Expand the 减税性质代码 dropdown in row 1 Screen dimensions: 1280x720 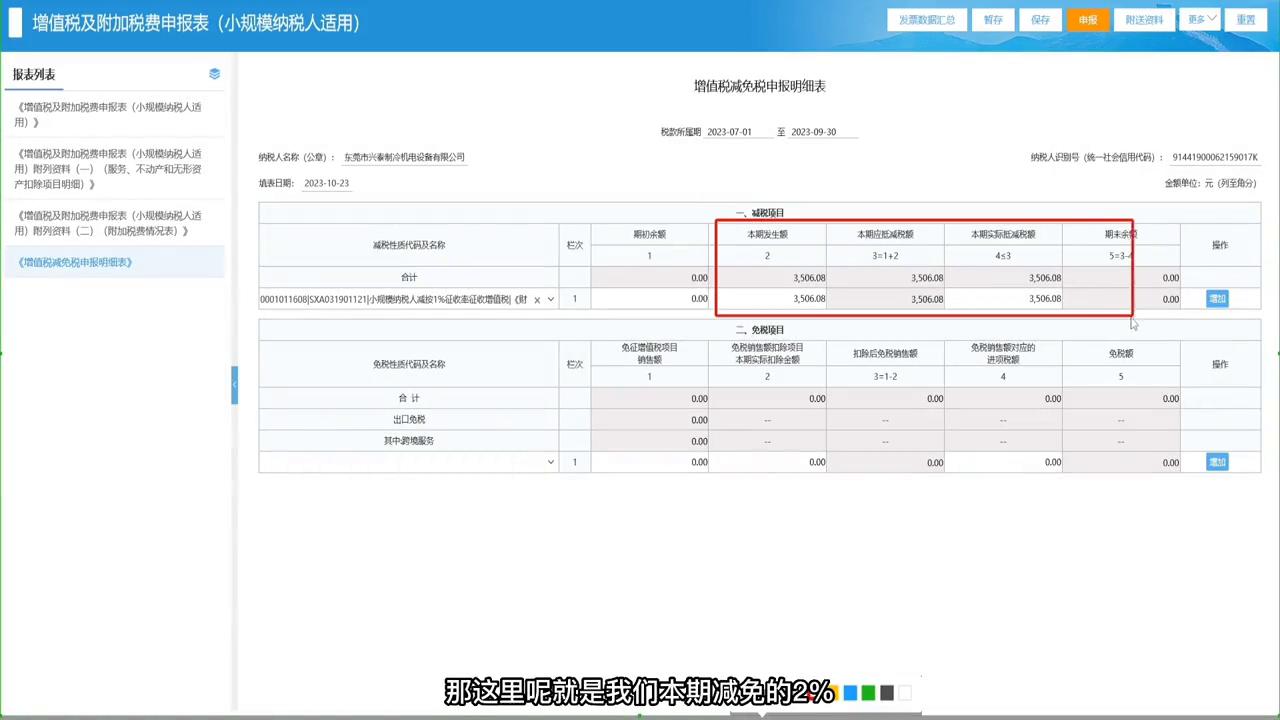[x=550, y=298]
